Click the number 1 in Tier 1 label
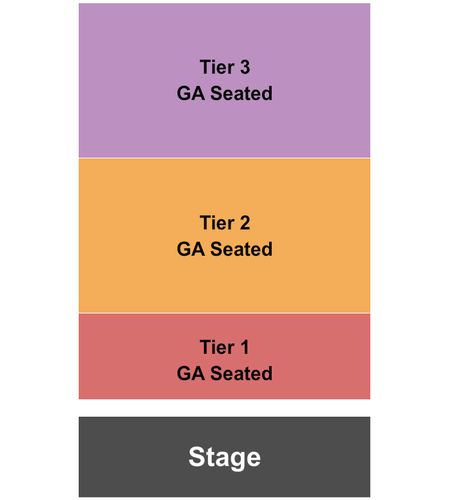 tap(245, 347)
